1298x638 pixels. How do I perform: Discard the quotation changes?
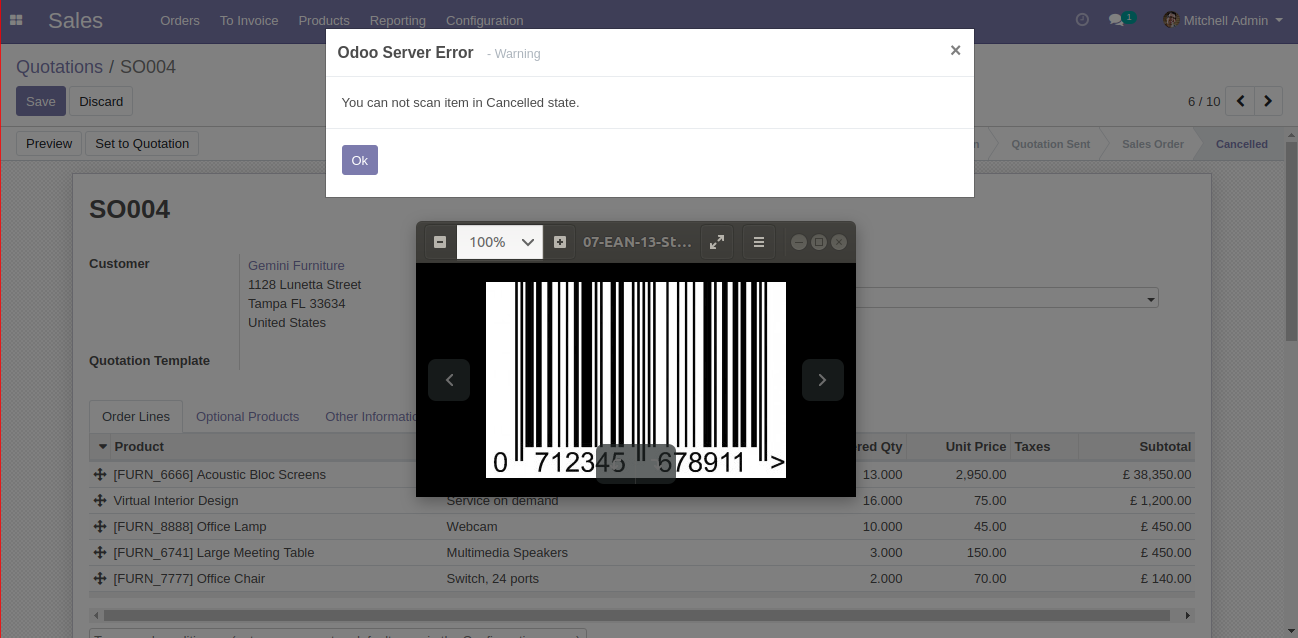click(x=101, y=101)
